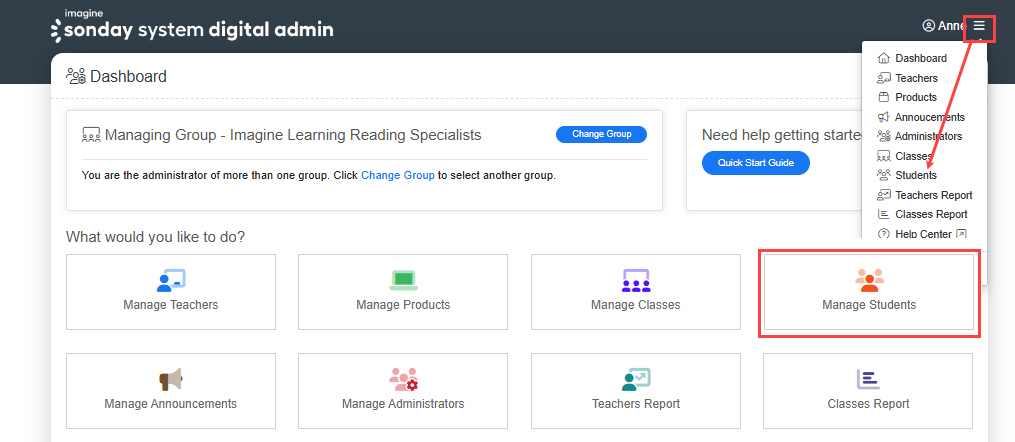1015x442 pixels.
Task: Open the Manage Teachers card
Action: tap(171, 292)
